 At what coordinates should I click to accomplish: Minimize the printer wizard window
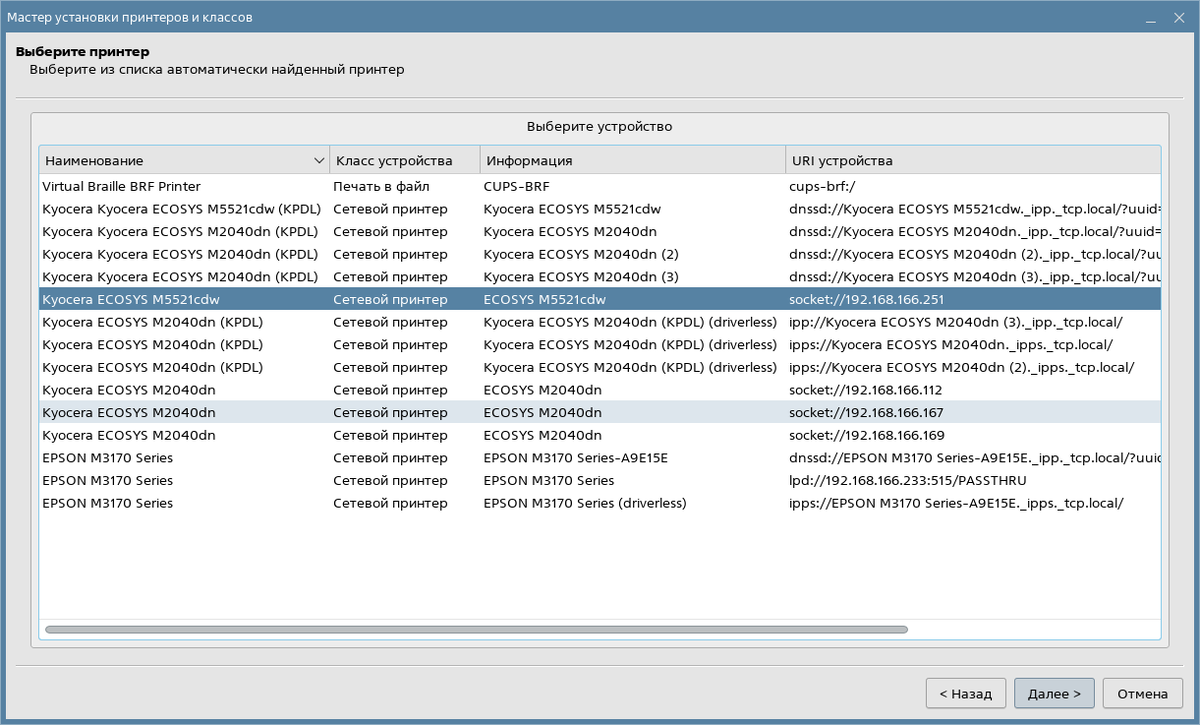(1151, 17)
